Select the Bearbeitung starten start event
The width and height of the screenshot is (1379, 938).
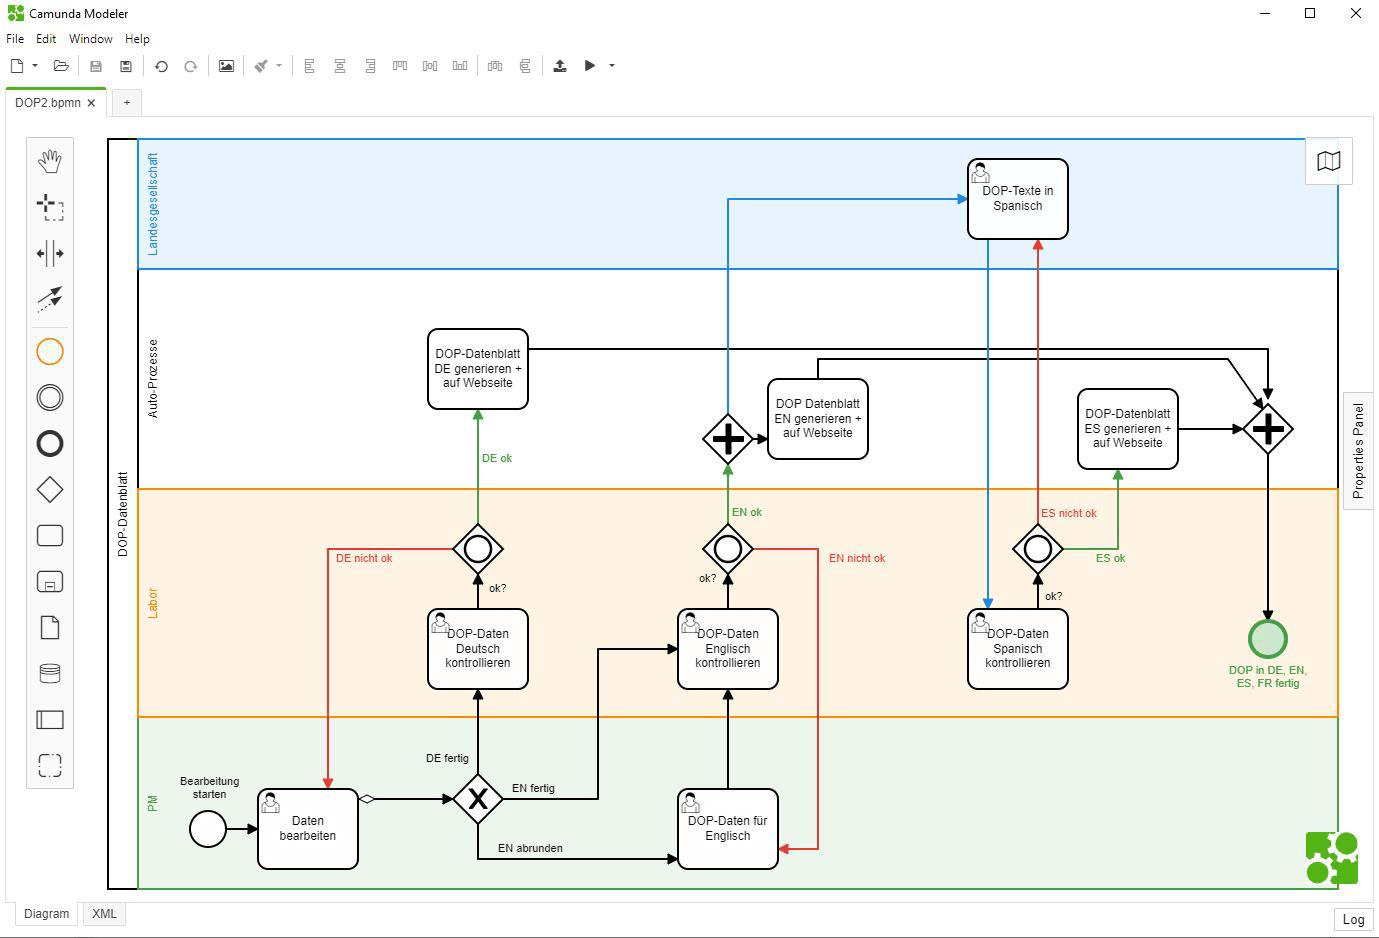[x=208, y=829]
